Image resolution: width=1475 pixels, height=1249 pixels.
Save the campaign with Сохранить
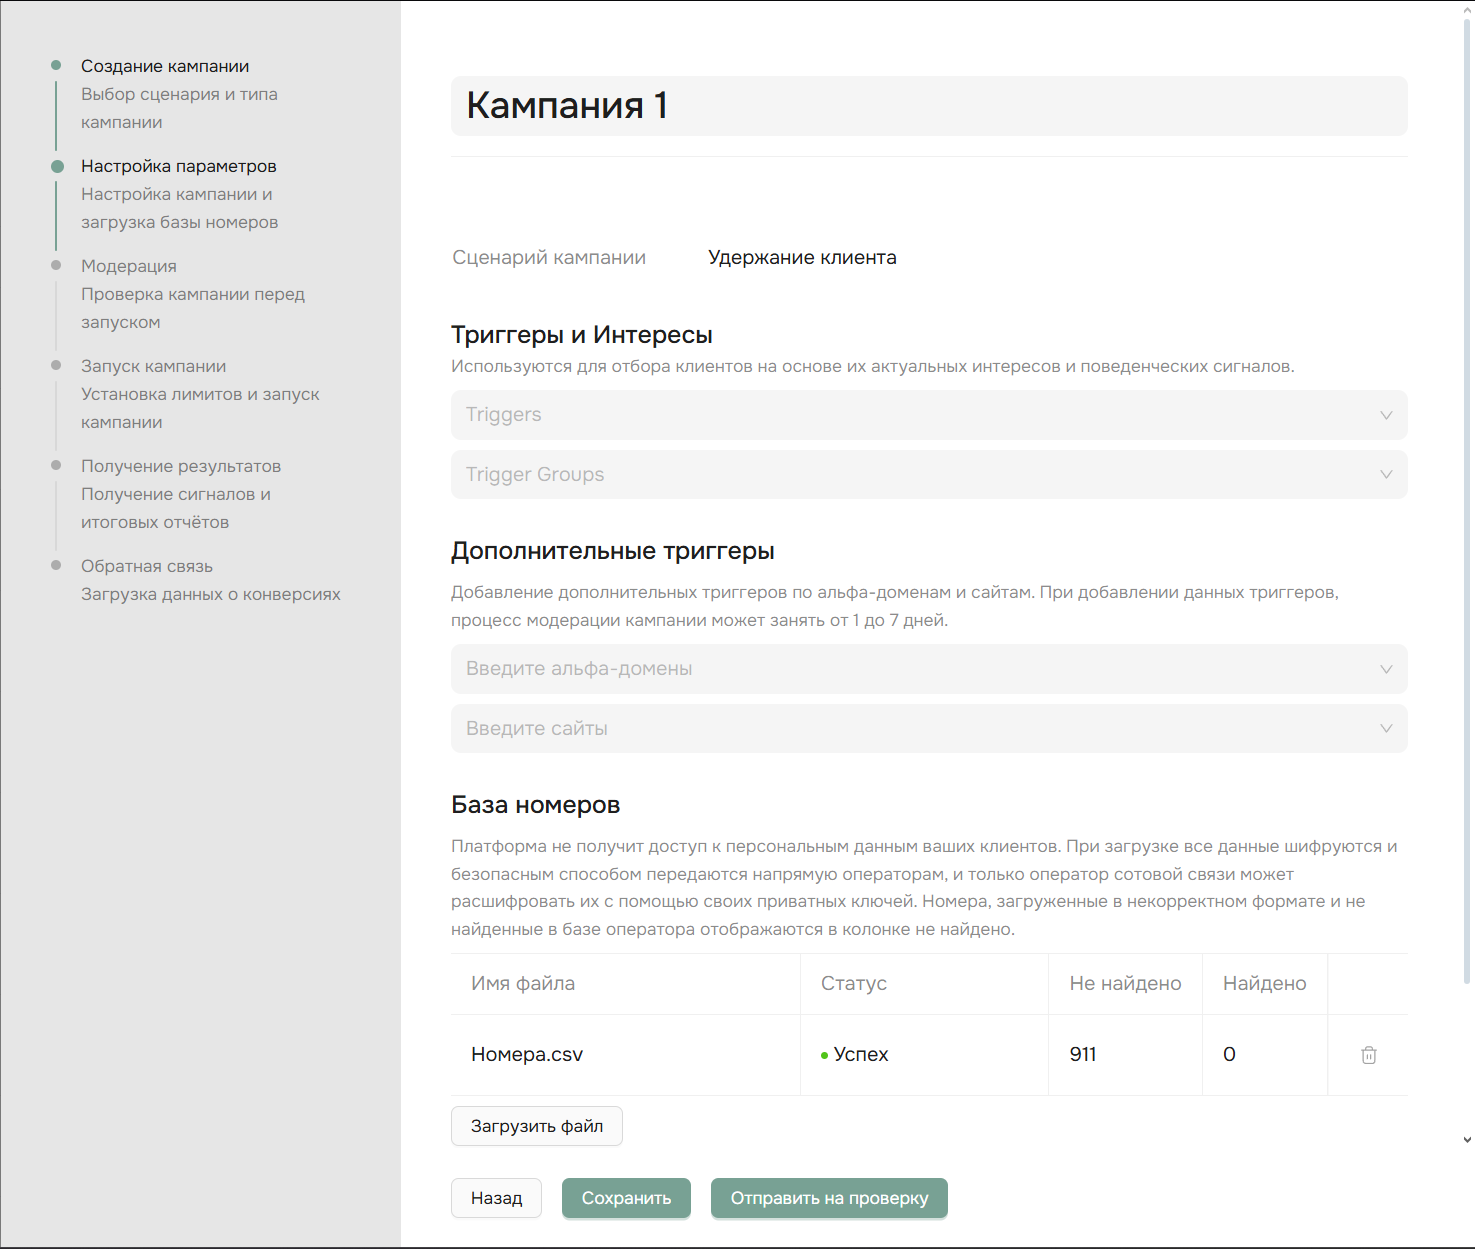(626, 1198)
